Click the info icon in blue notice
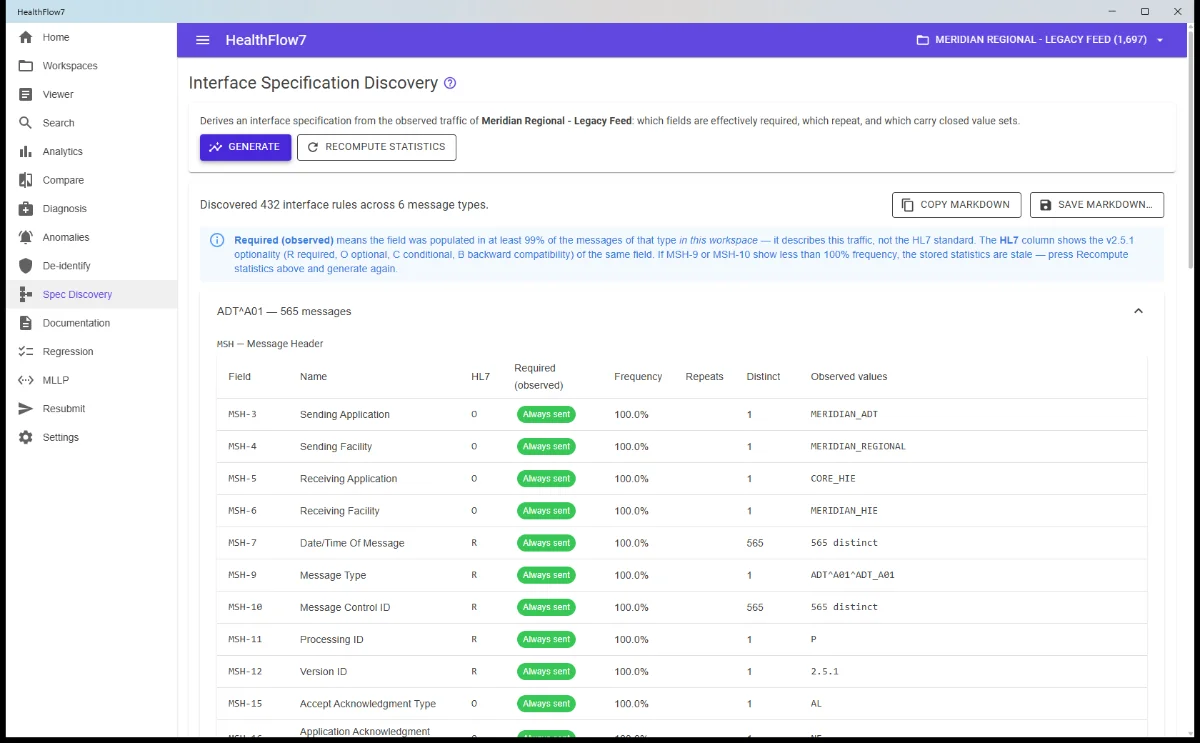Image resolution: width=1200 pixels, height=743 pixels. (x=217, y=240)
